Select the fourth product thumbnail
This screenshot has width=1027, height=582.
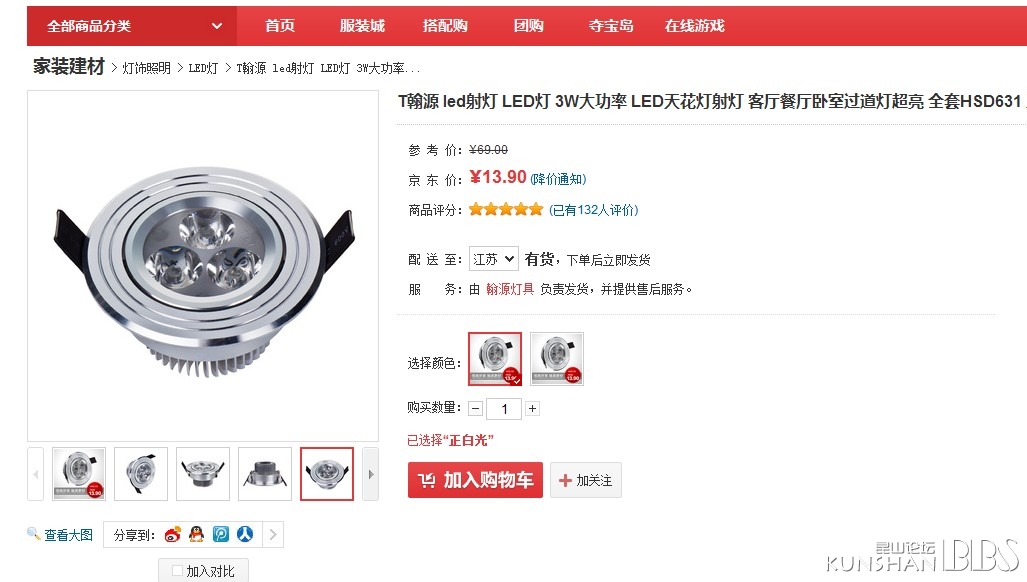pyautogui.click(x=265, y=474)
